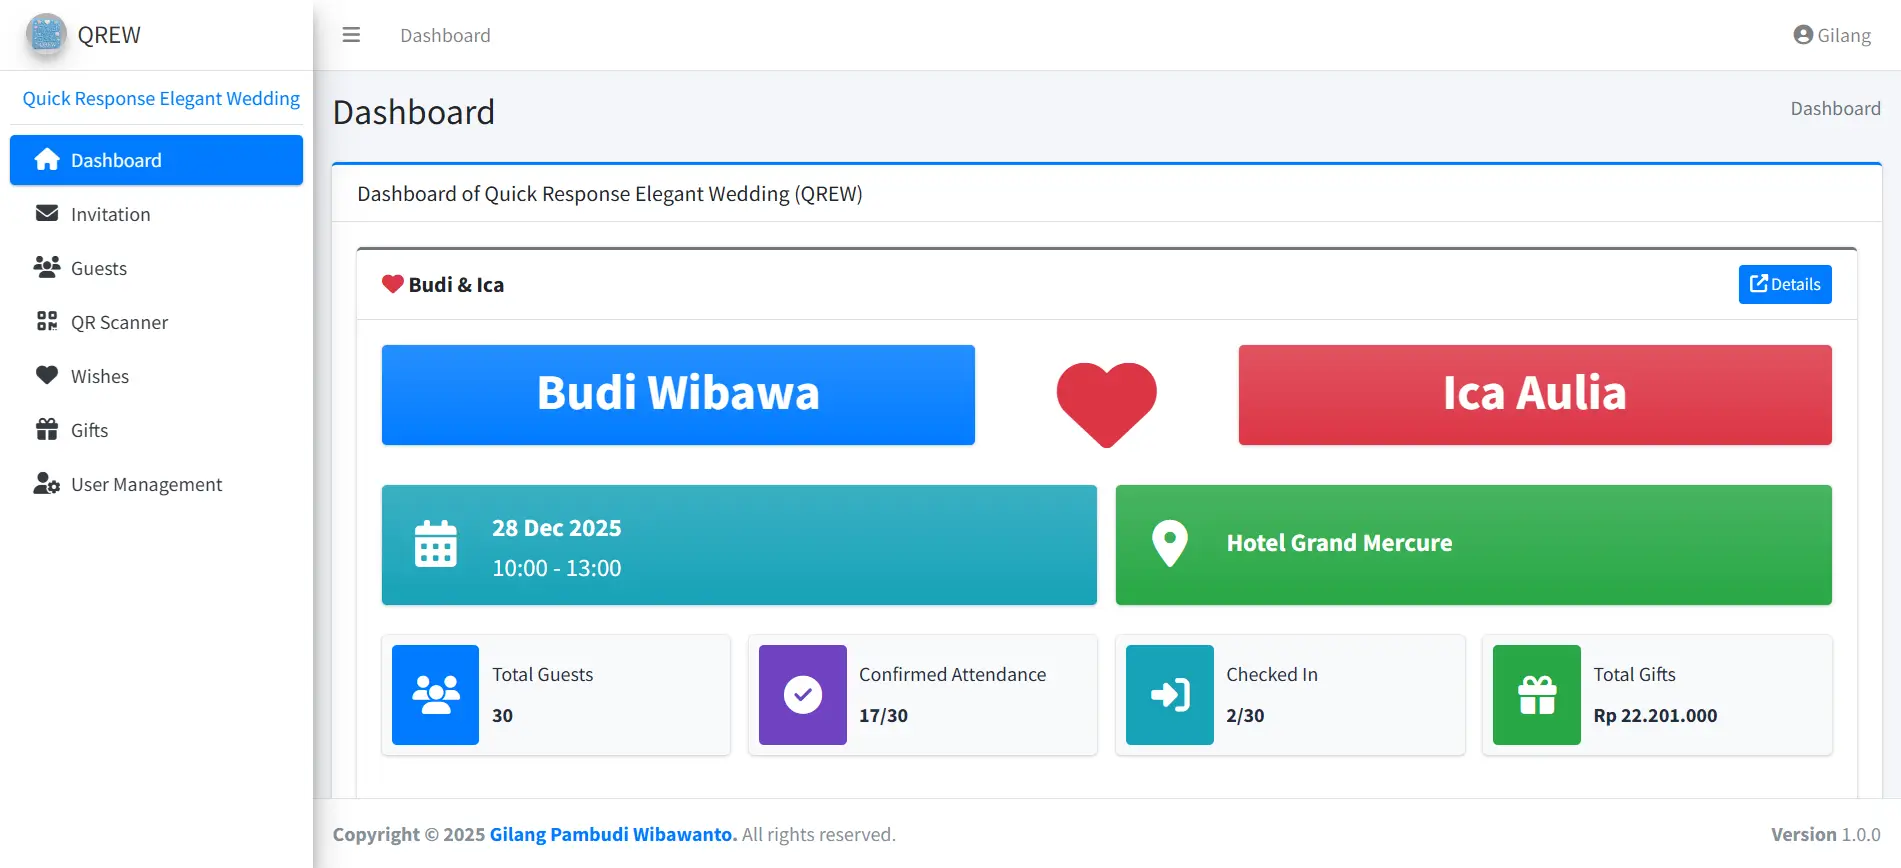Screen dimensions: 1901x868
Task: Open the QR Scanner page
Action: tap(119, 322)
